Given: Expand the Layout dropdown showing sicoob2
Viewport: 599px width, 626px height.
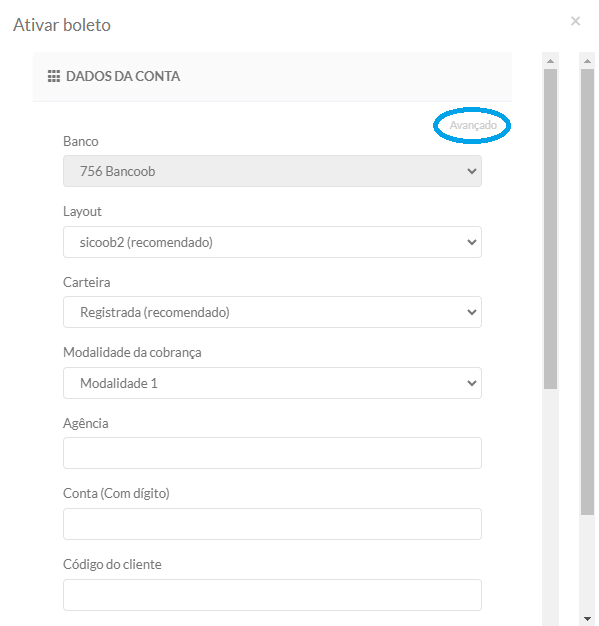Looking at the screenshot, I should pyautogui.click(x=272, y=242).
